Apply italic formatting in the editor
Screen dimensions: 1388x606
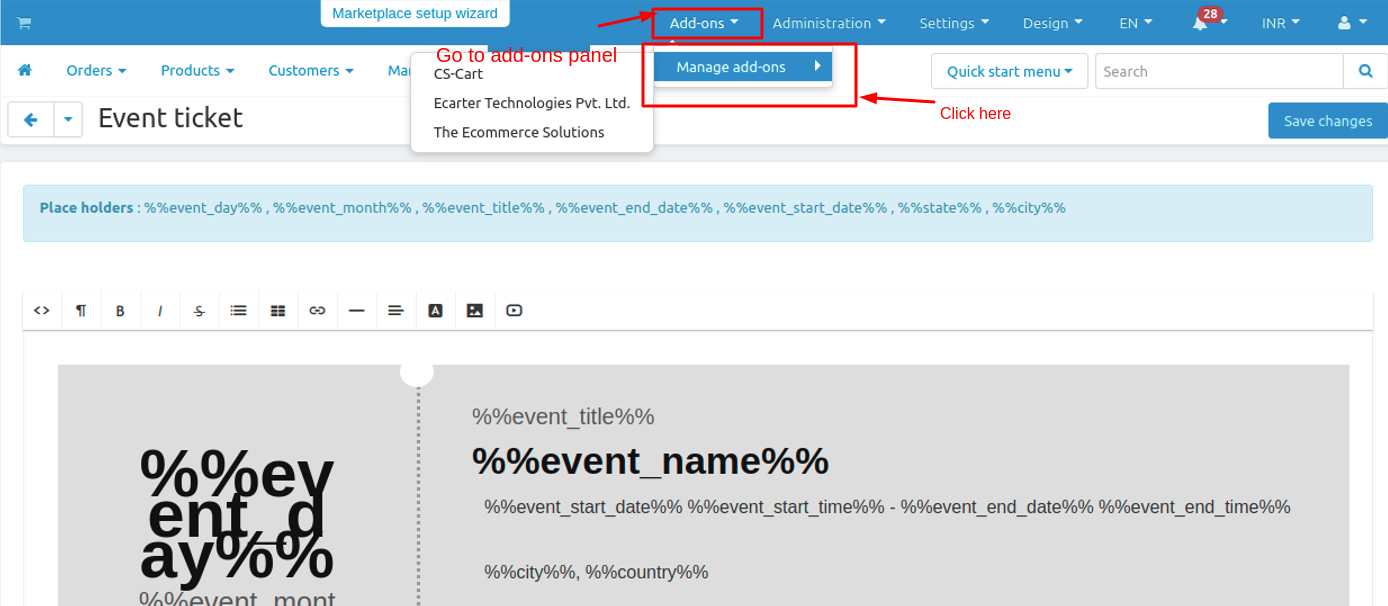[160, 311]
